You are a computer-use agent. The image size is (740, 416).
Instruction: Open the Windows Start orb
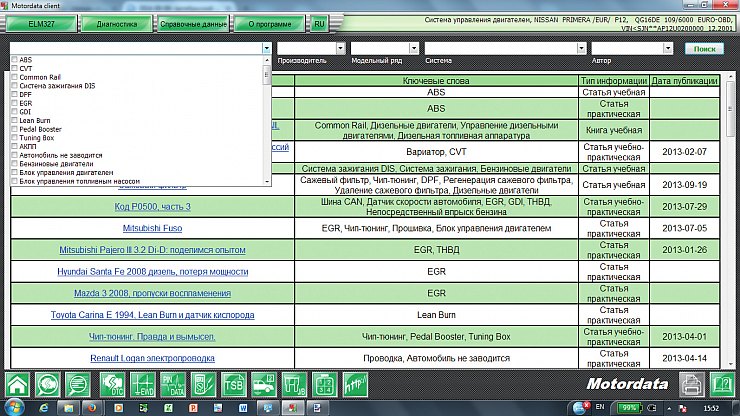[x=14, y=408]
